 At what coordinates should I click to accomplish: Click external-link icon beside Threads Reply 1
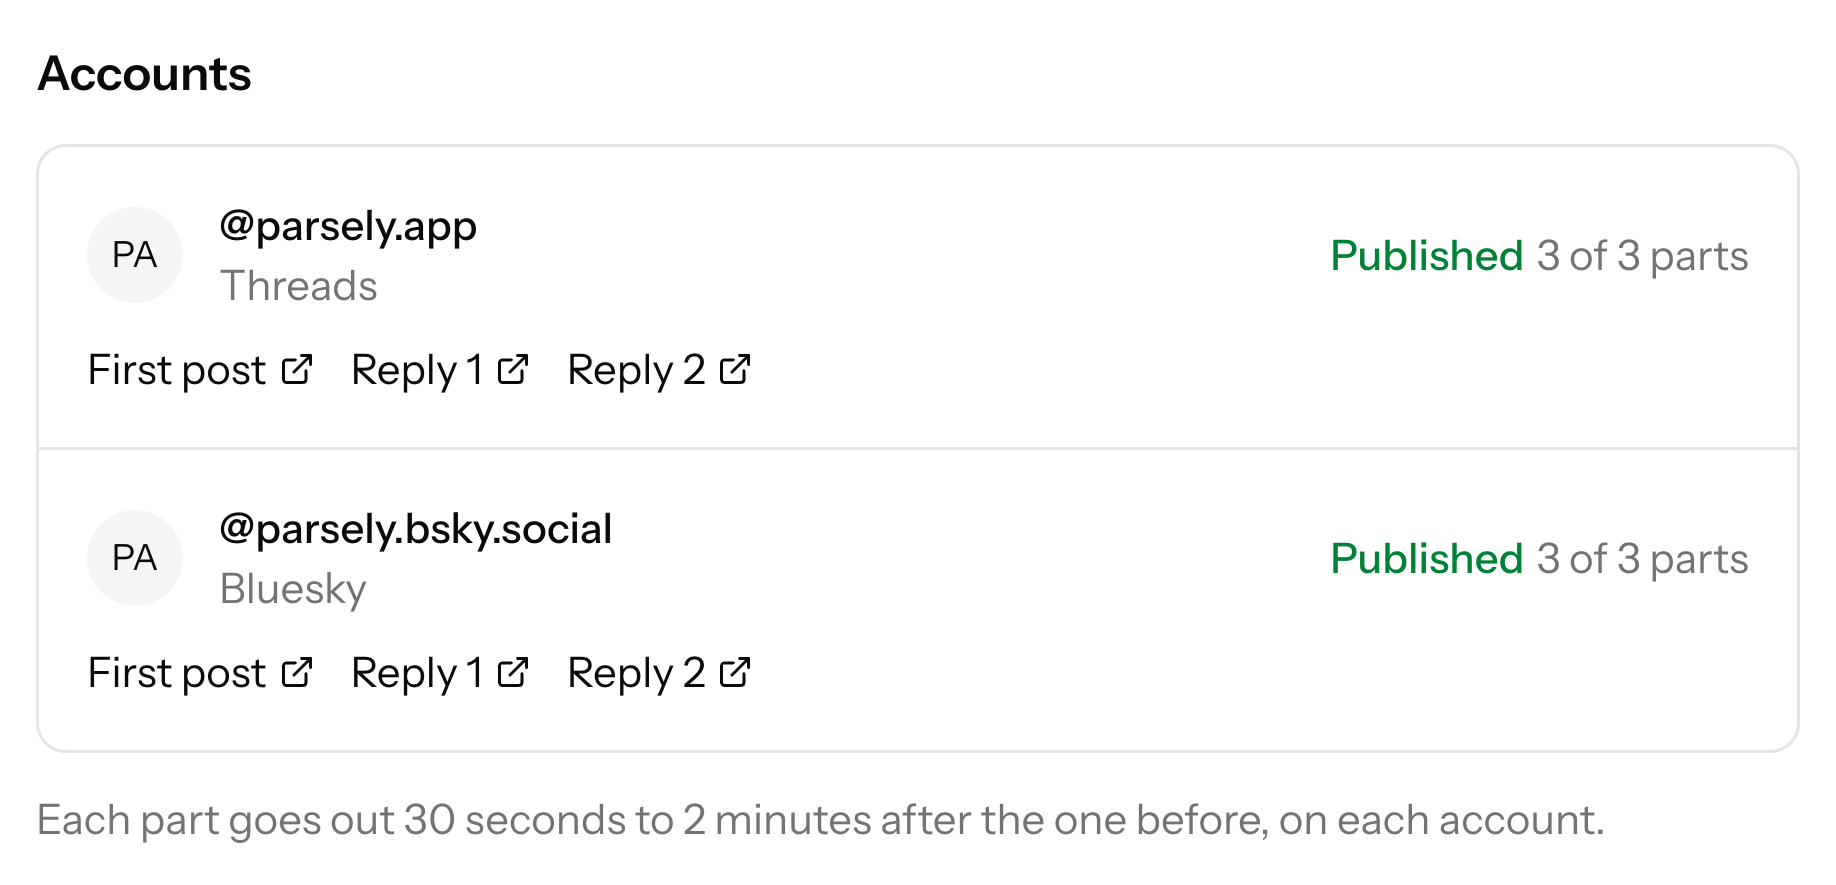point(513,370)
